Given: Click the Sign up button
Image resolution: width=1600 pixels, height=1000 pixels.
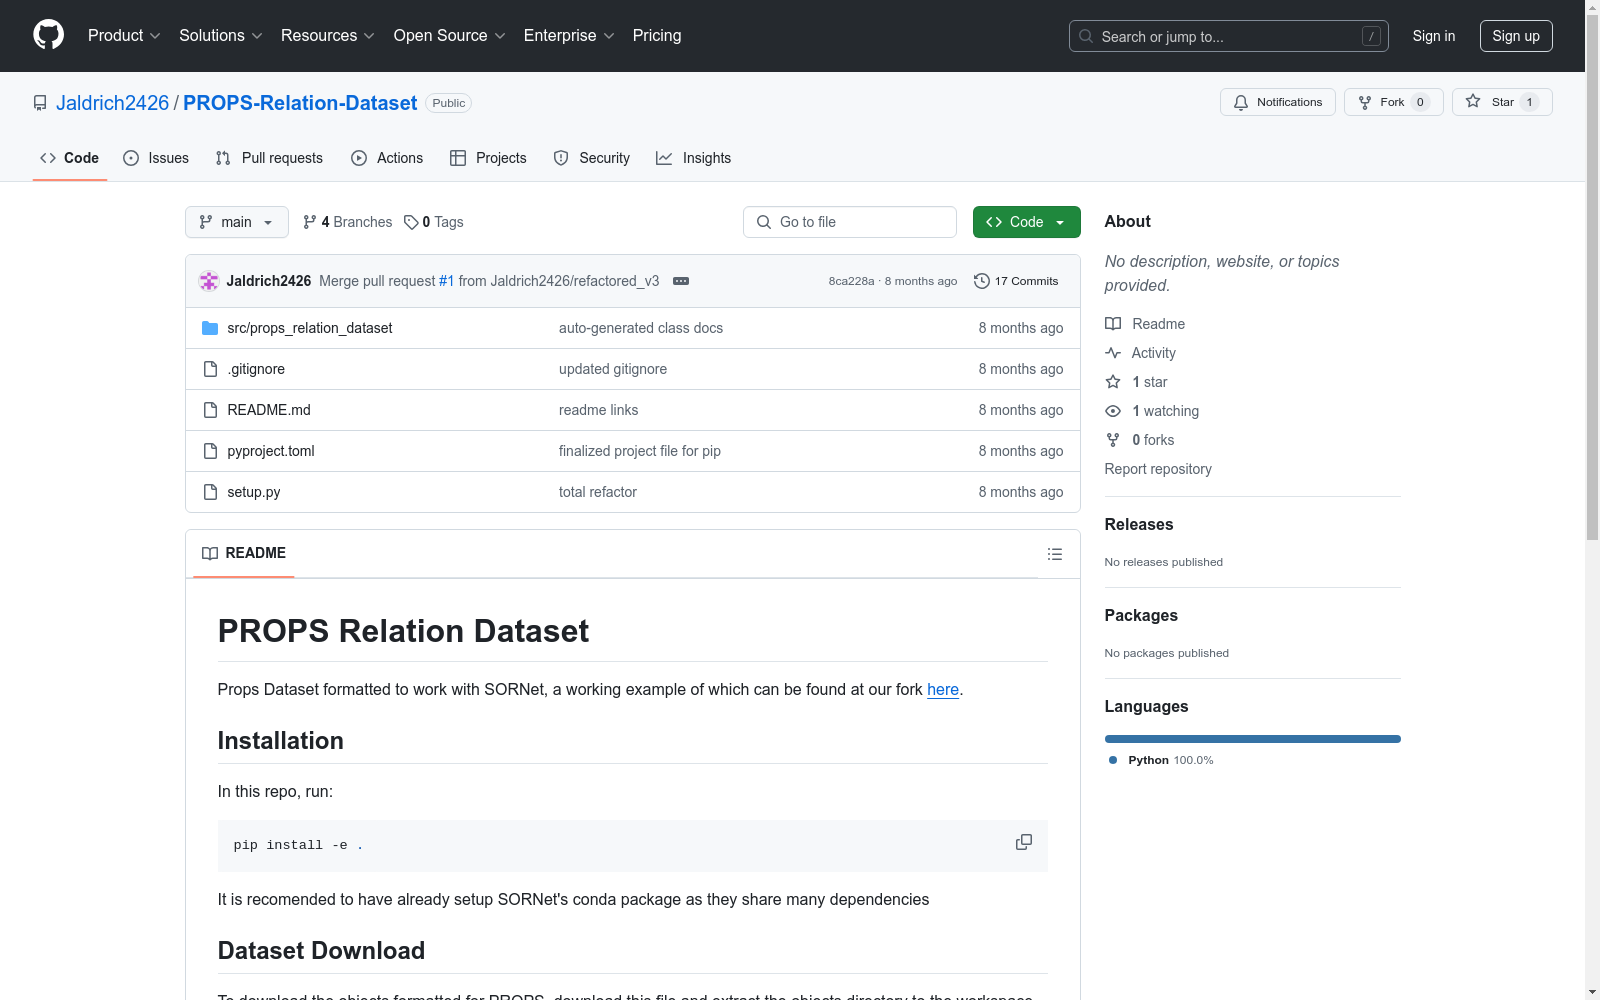Looking at the screenshot, I should (1516, 36).
